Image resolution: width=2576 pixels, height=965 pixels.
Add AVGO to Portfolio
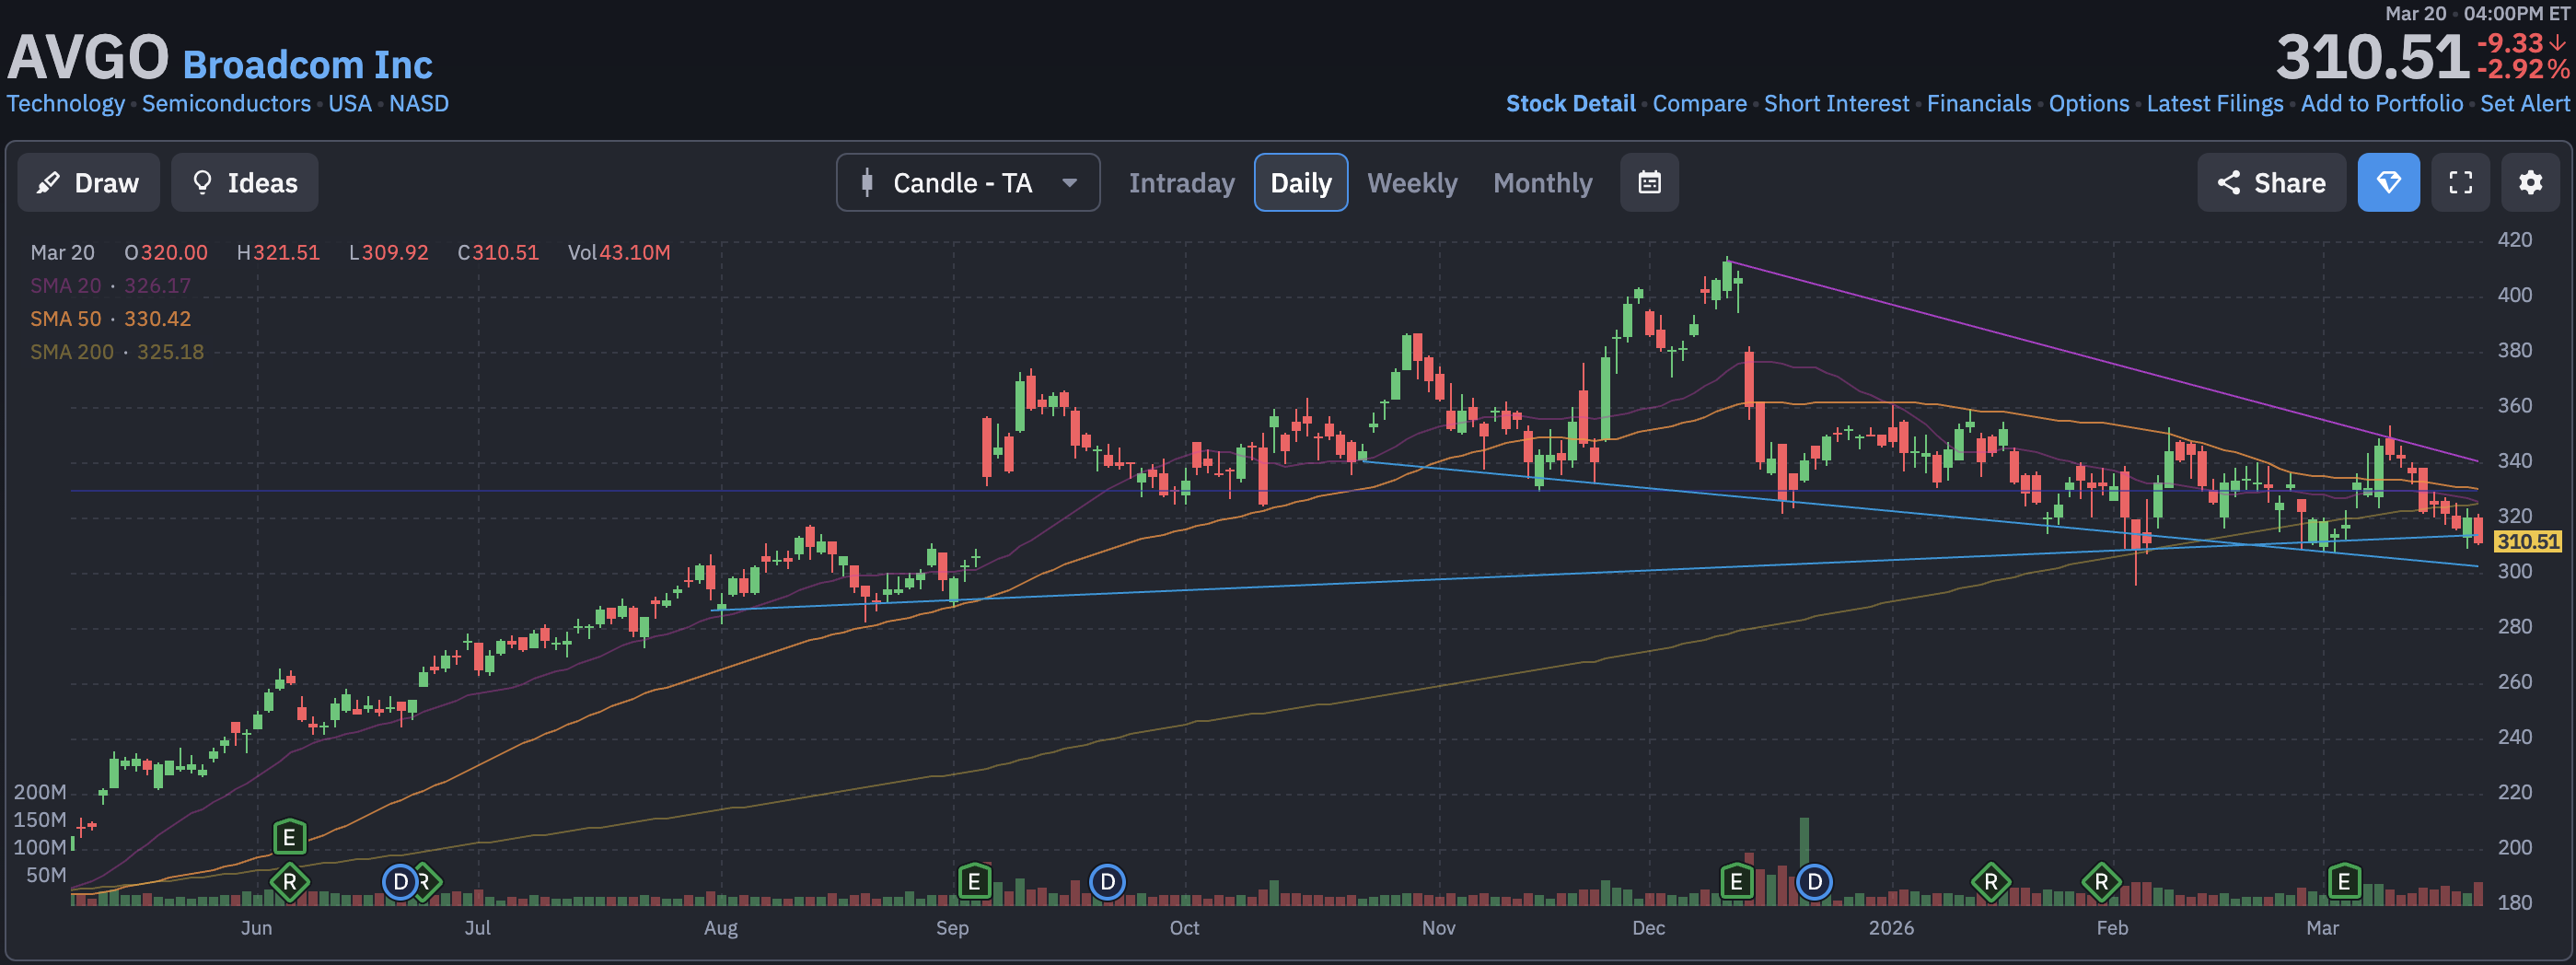pyautogui.click(x=2381, y=103)
